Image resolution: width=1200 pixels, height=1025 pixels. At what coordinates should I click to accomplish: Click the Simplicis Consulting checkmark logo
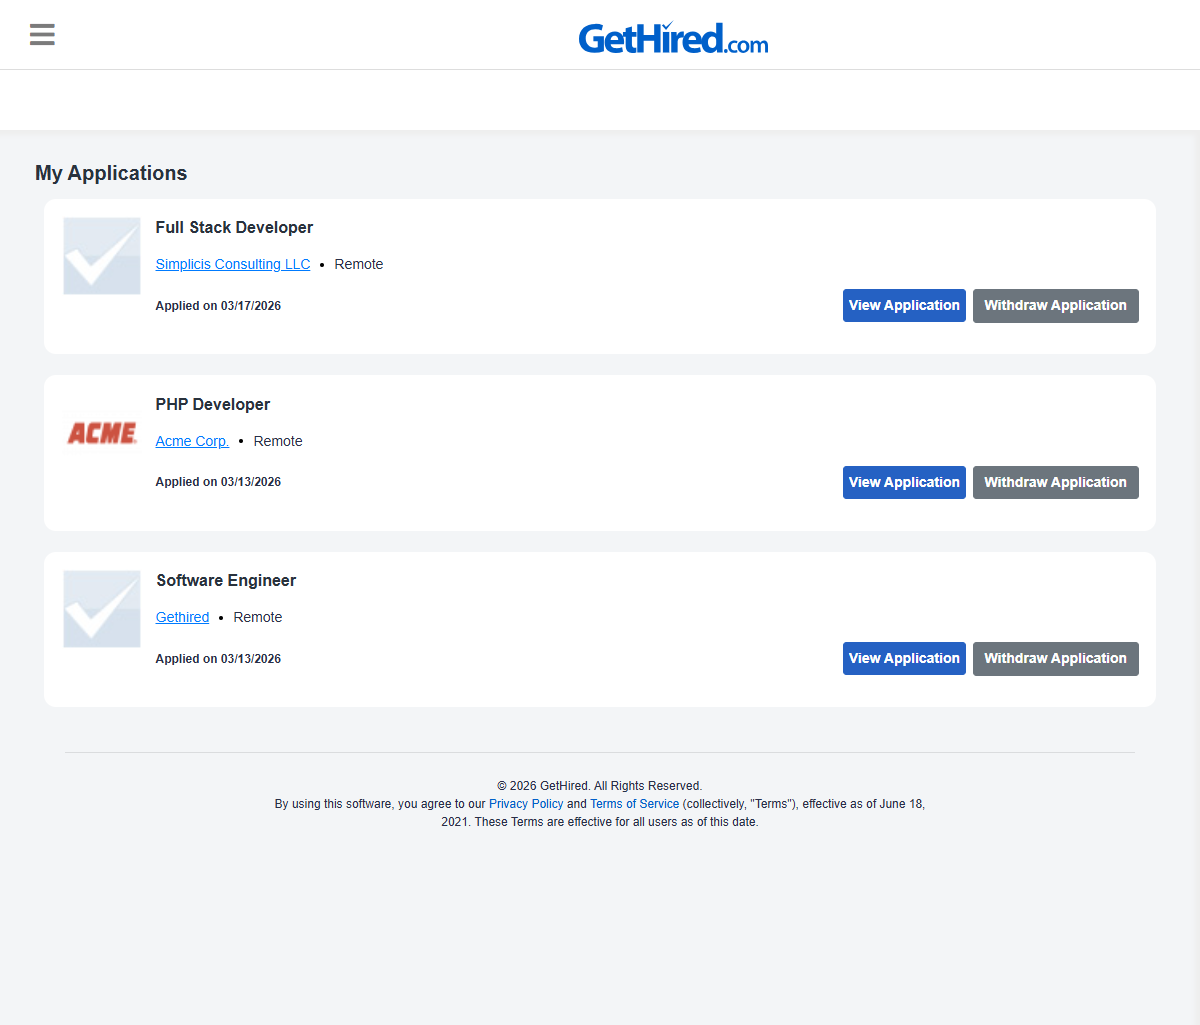[102, 256]
